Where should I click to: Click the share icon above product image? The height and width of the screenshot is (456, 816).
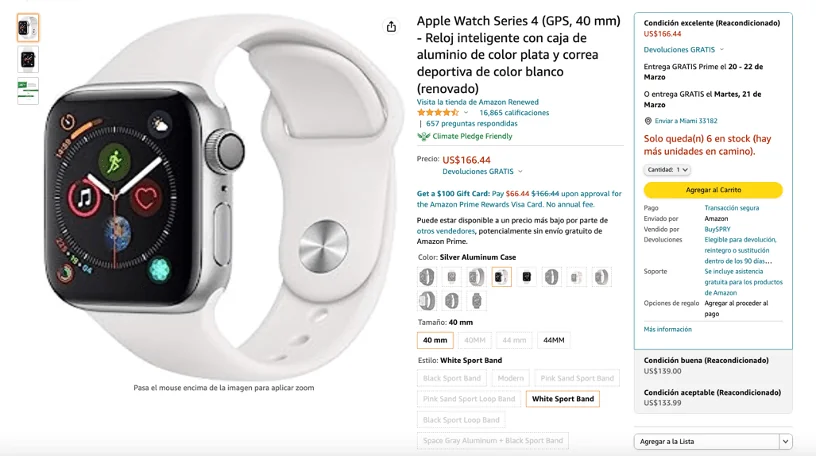pos(391,27)
